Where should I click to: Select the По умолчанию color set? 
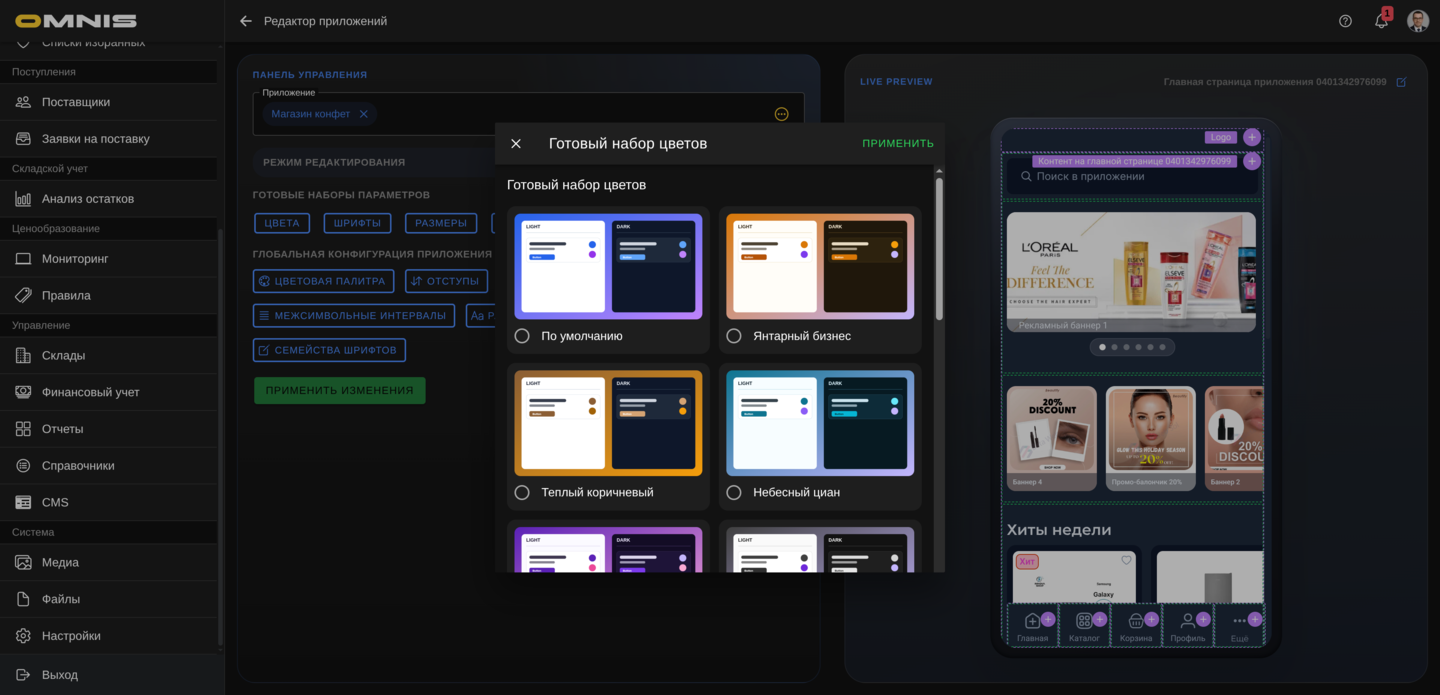pyautogui.click(x=522, y=336)
